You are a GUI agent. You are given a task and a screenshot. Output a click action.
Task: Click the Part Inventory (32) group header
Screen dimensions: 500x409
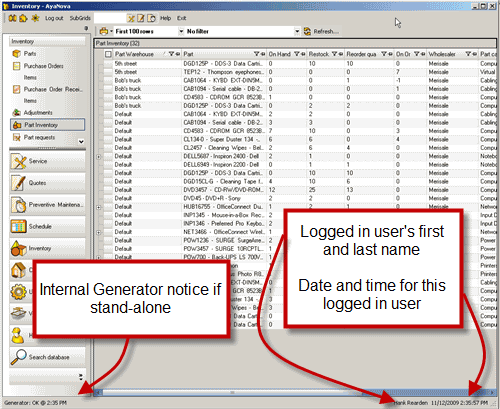tap(295, 43)
